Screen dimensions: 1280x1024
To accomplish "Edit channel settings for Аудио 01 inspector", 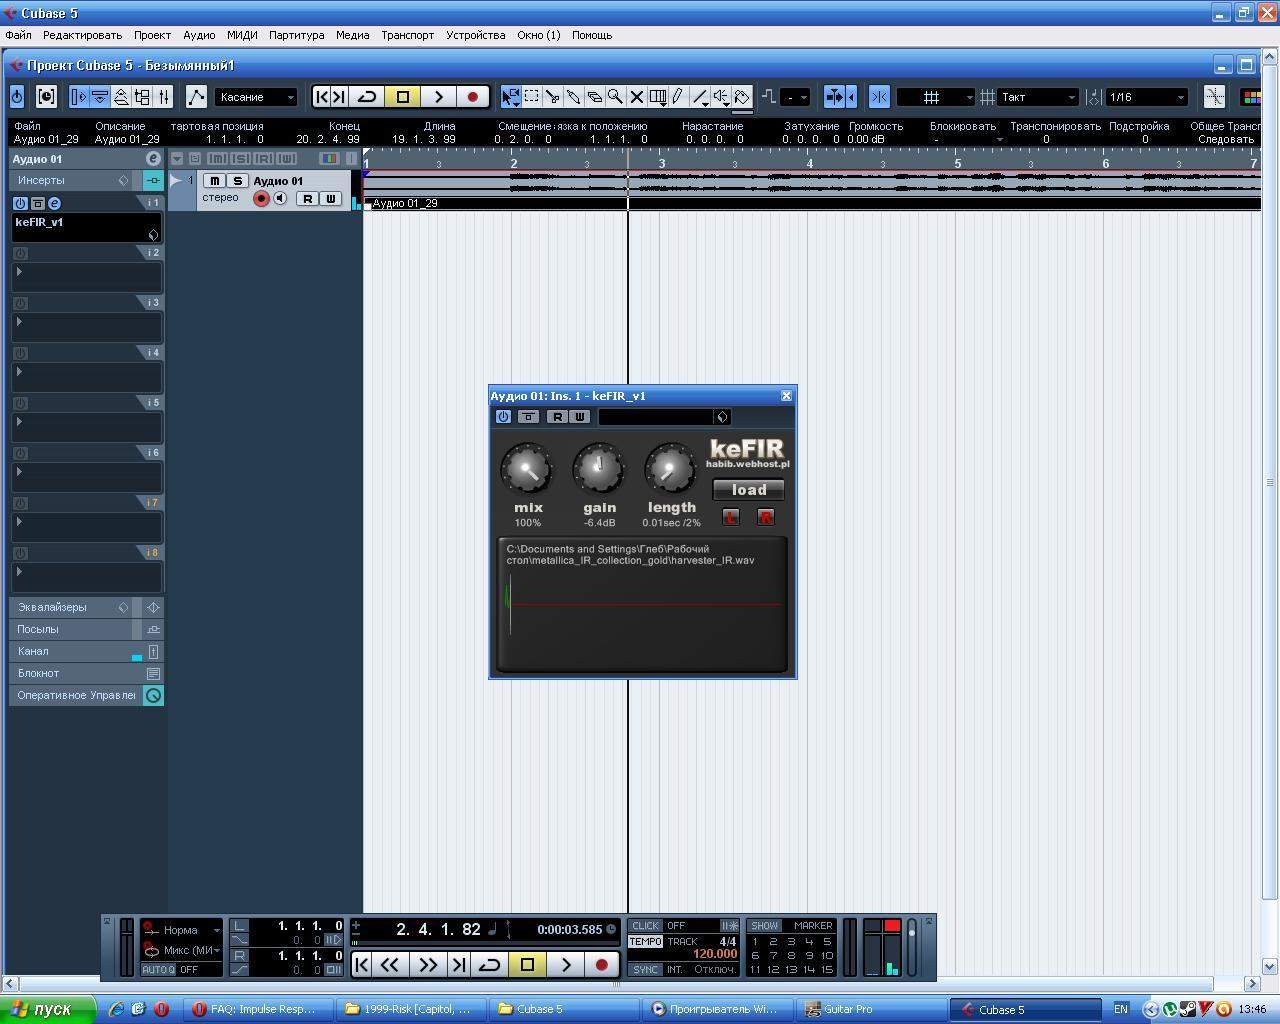I will click(153, 159).
